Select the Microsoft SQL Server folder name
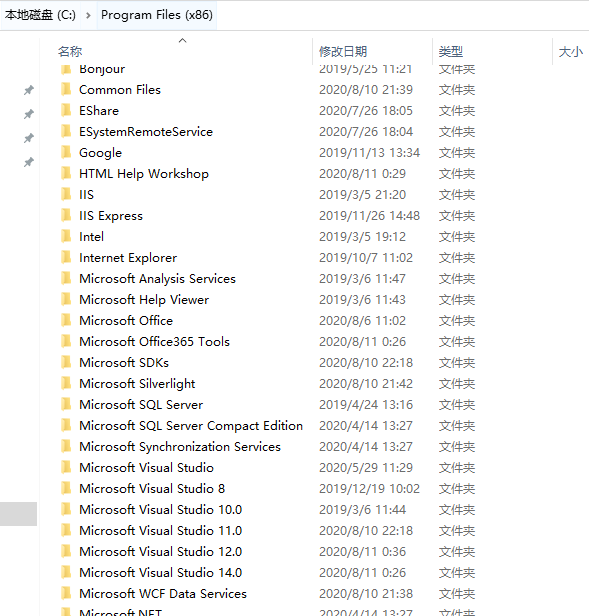 (x=141, y=404)
